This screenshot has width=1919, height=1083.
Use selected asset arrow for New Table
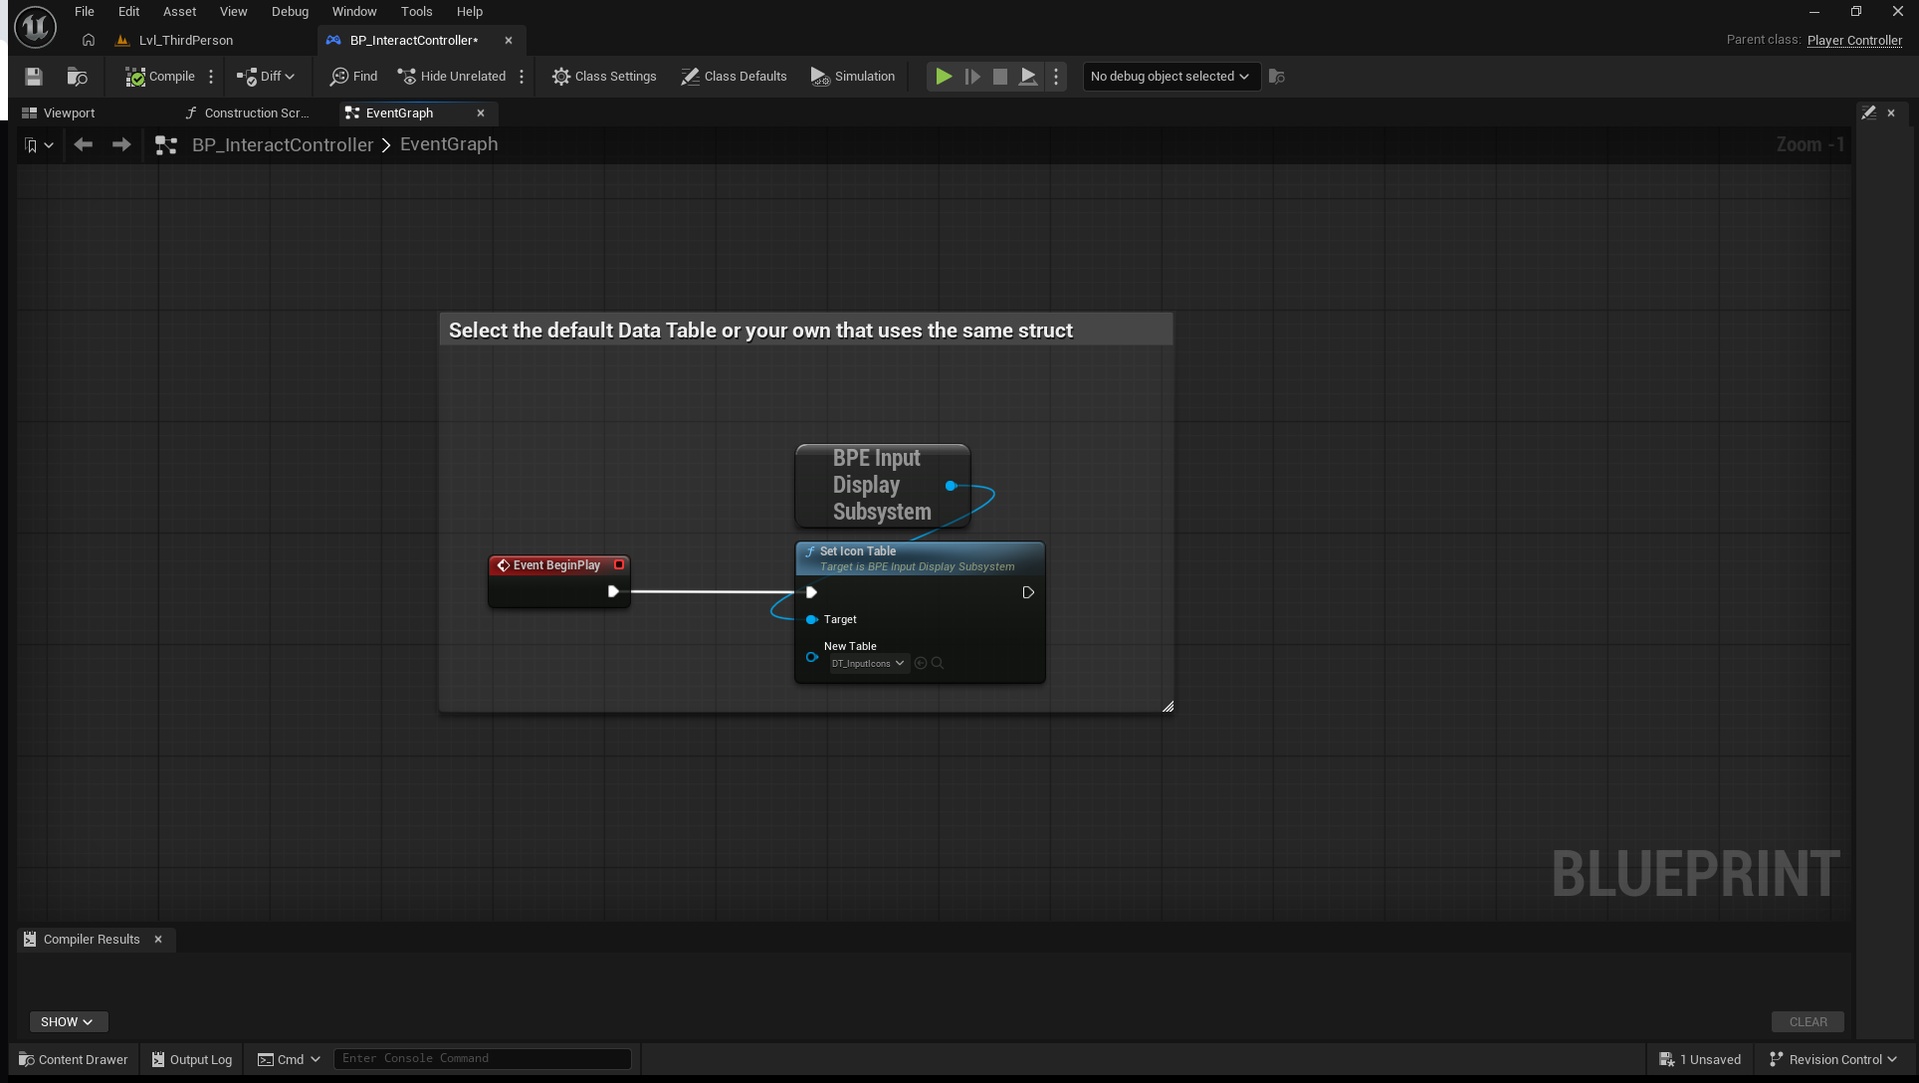[921, 663]
